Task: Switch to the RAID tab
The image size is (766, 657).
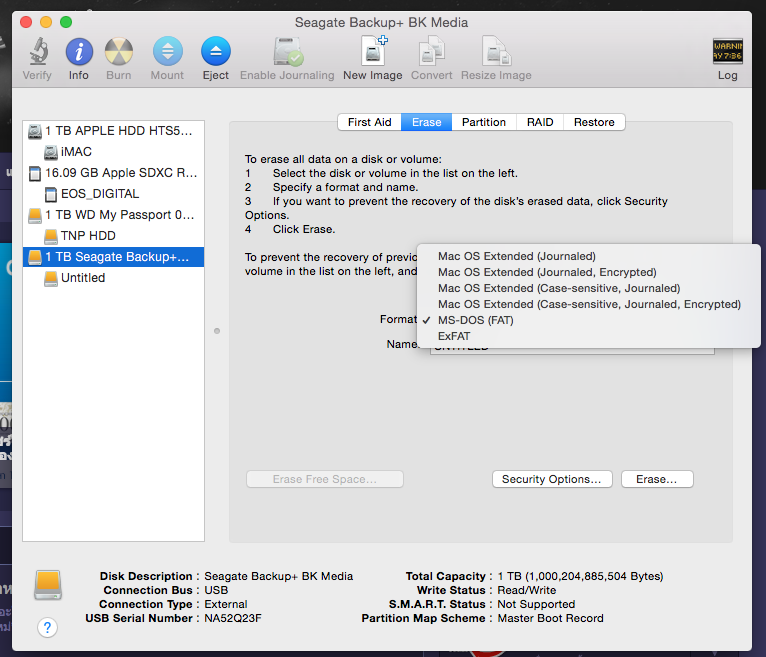Action: tap(540, 122)
